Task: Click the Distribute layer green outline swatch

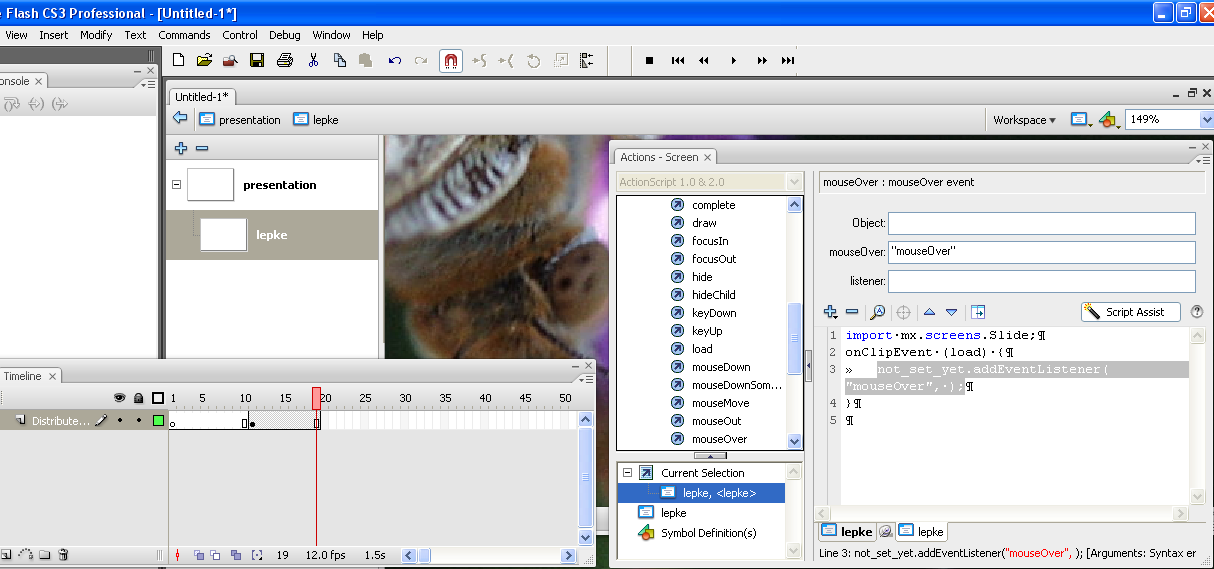Action: [x=158, y=421]
